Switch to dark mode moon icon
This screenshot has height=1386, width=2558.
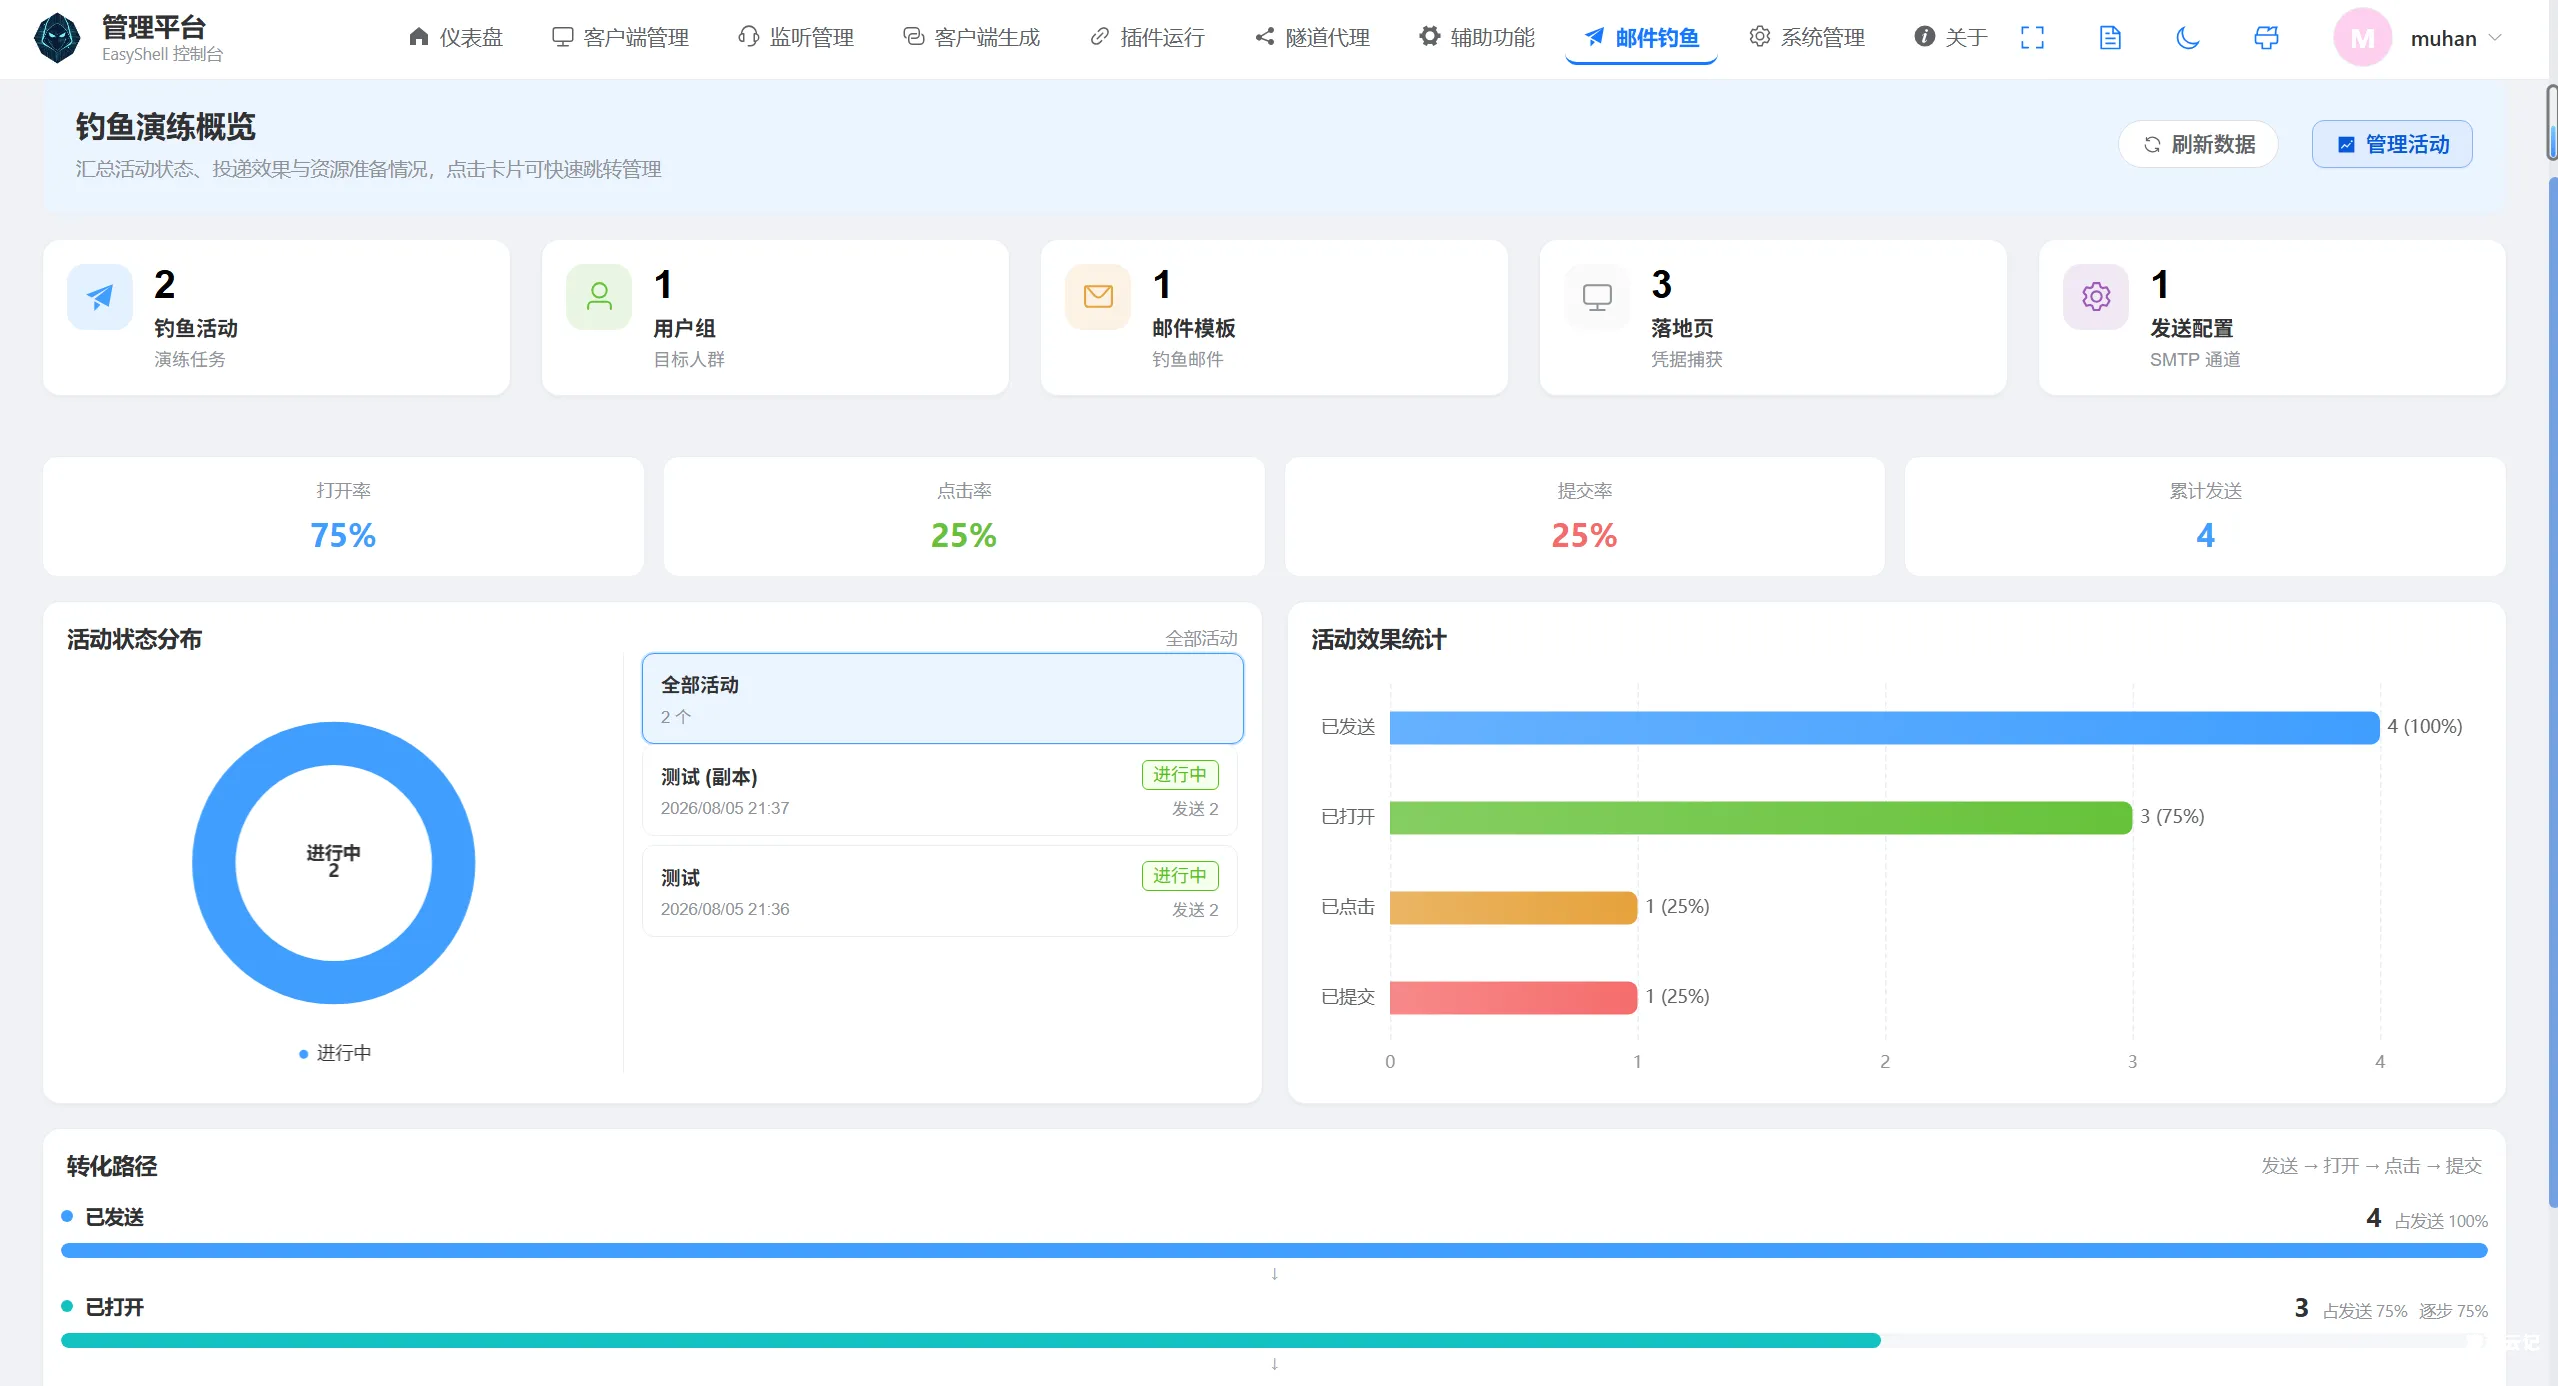tap(2188, 38)
